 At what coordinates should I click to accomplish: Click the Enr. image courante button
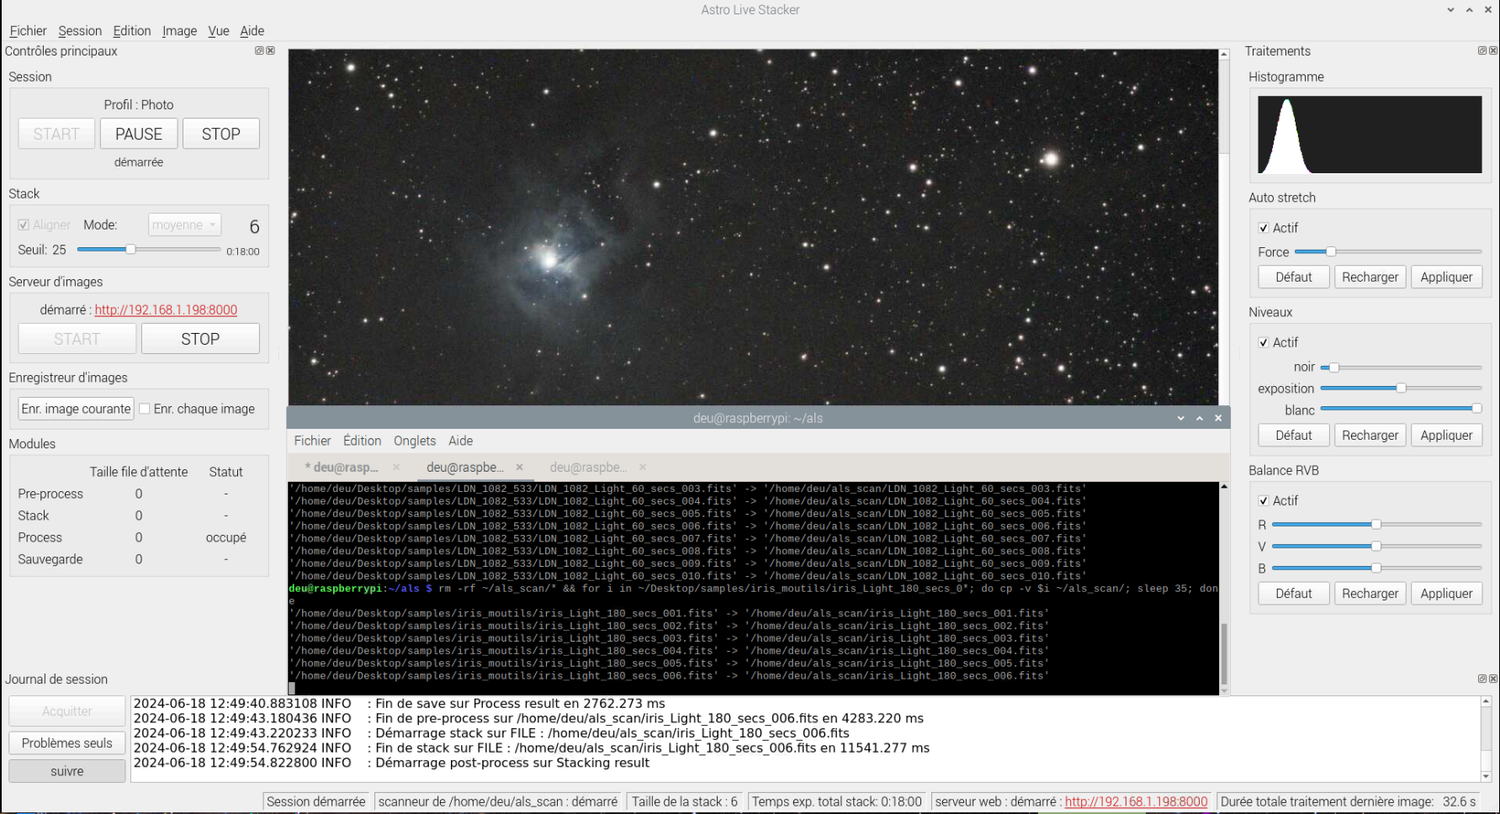(76, 409)
